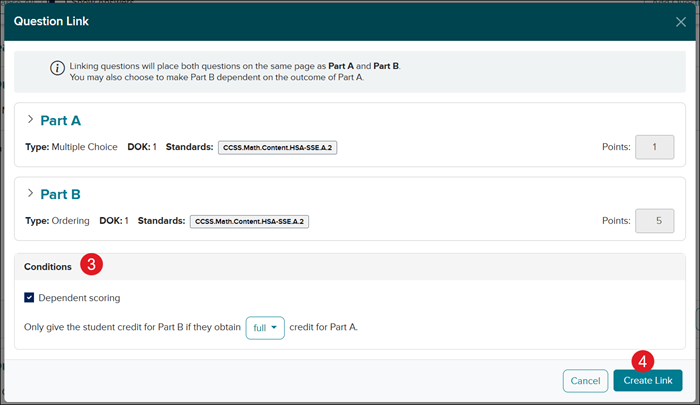Click the red number 4 marker
This screenshot has width=700, height=405.
[643, 361]
